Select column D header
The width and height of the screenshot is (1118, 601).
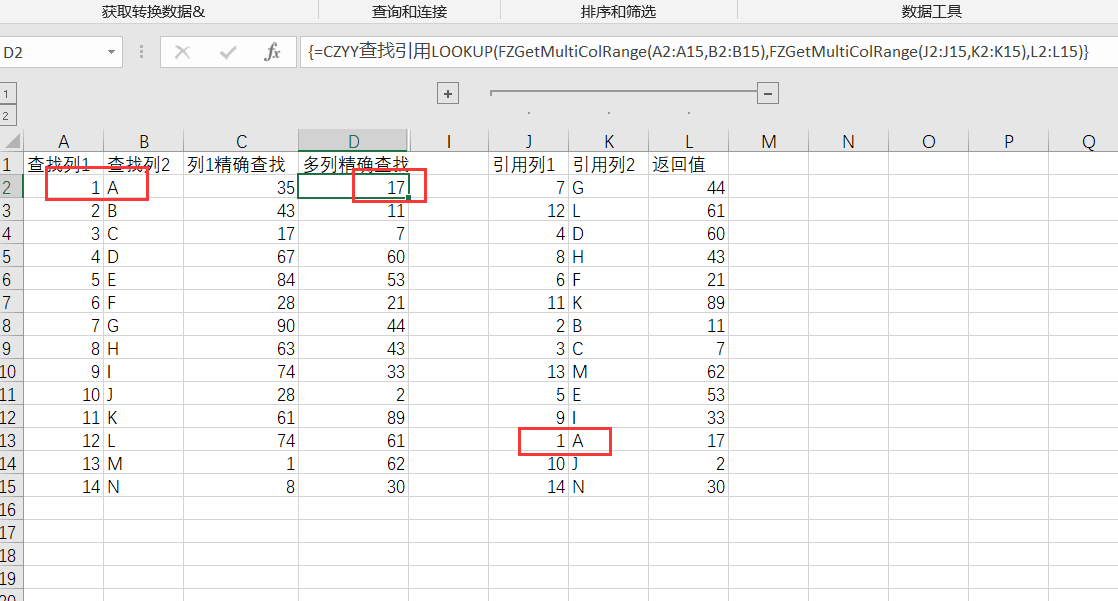click(354, 141)
